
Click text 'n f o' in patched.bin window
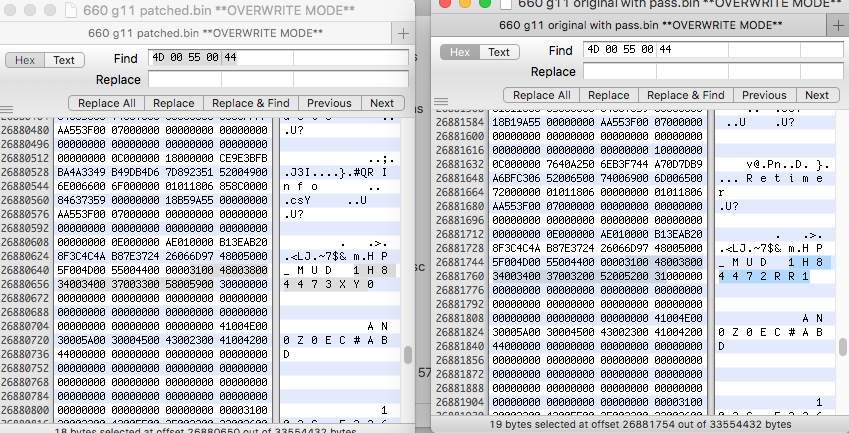(x=301, y=186)
